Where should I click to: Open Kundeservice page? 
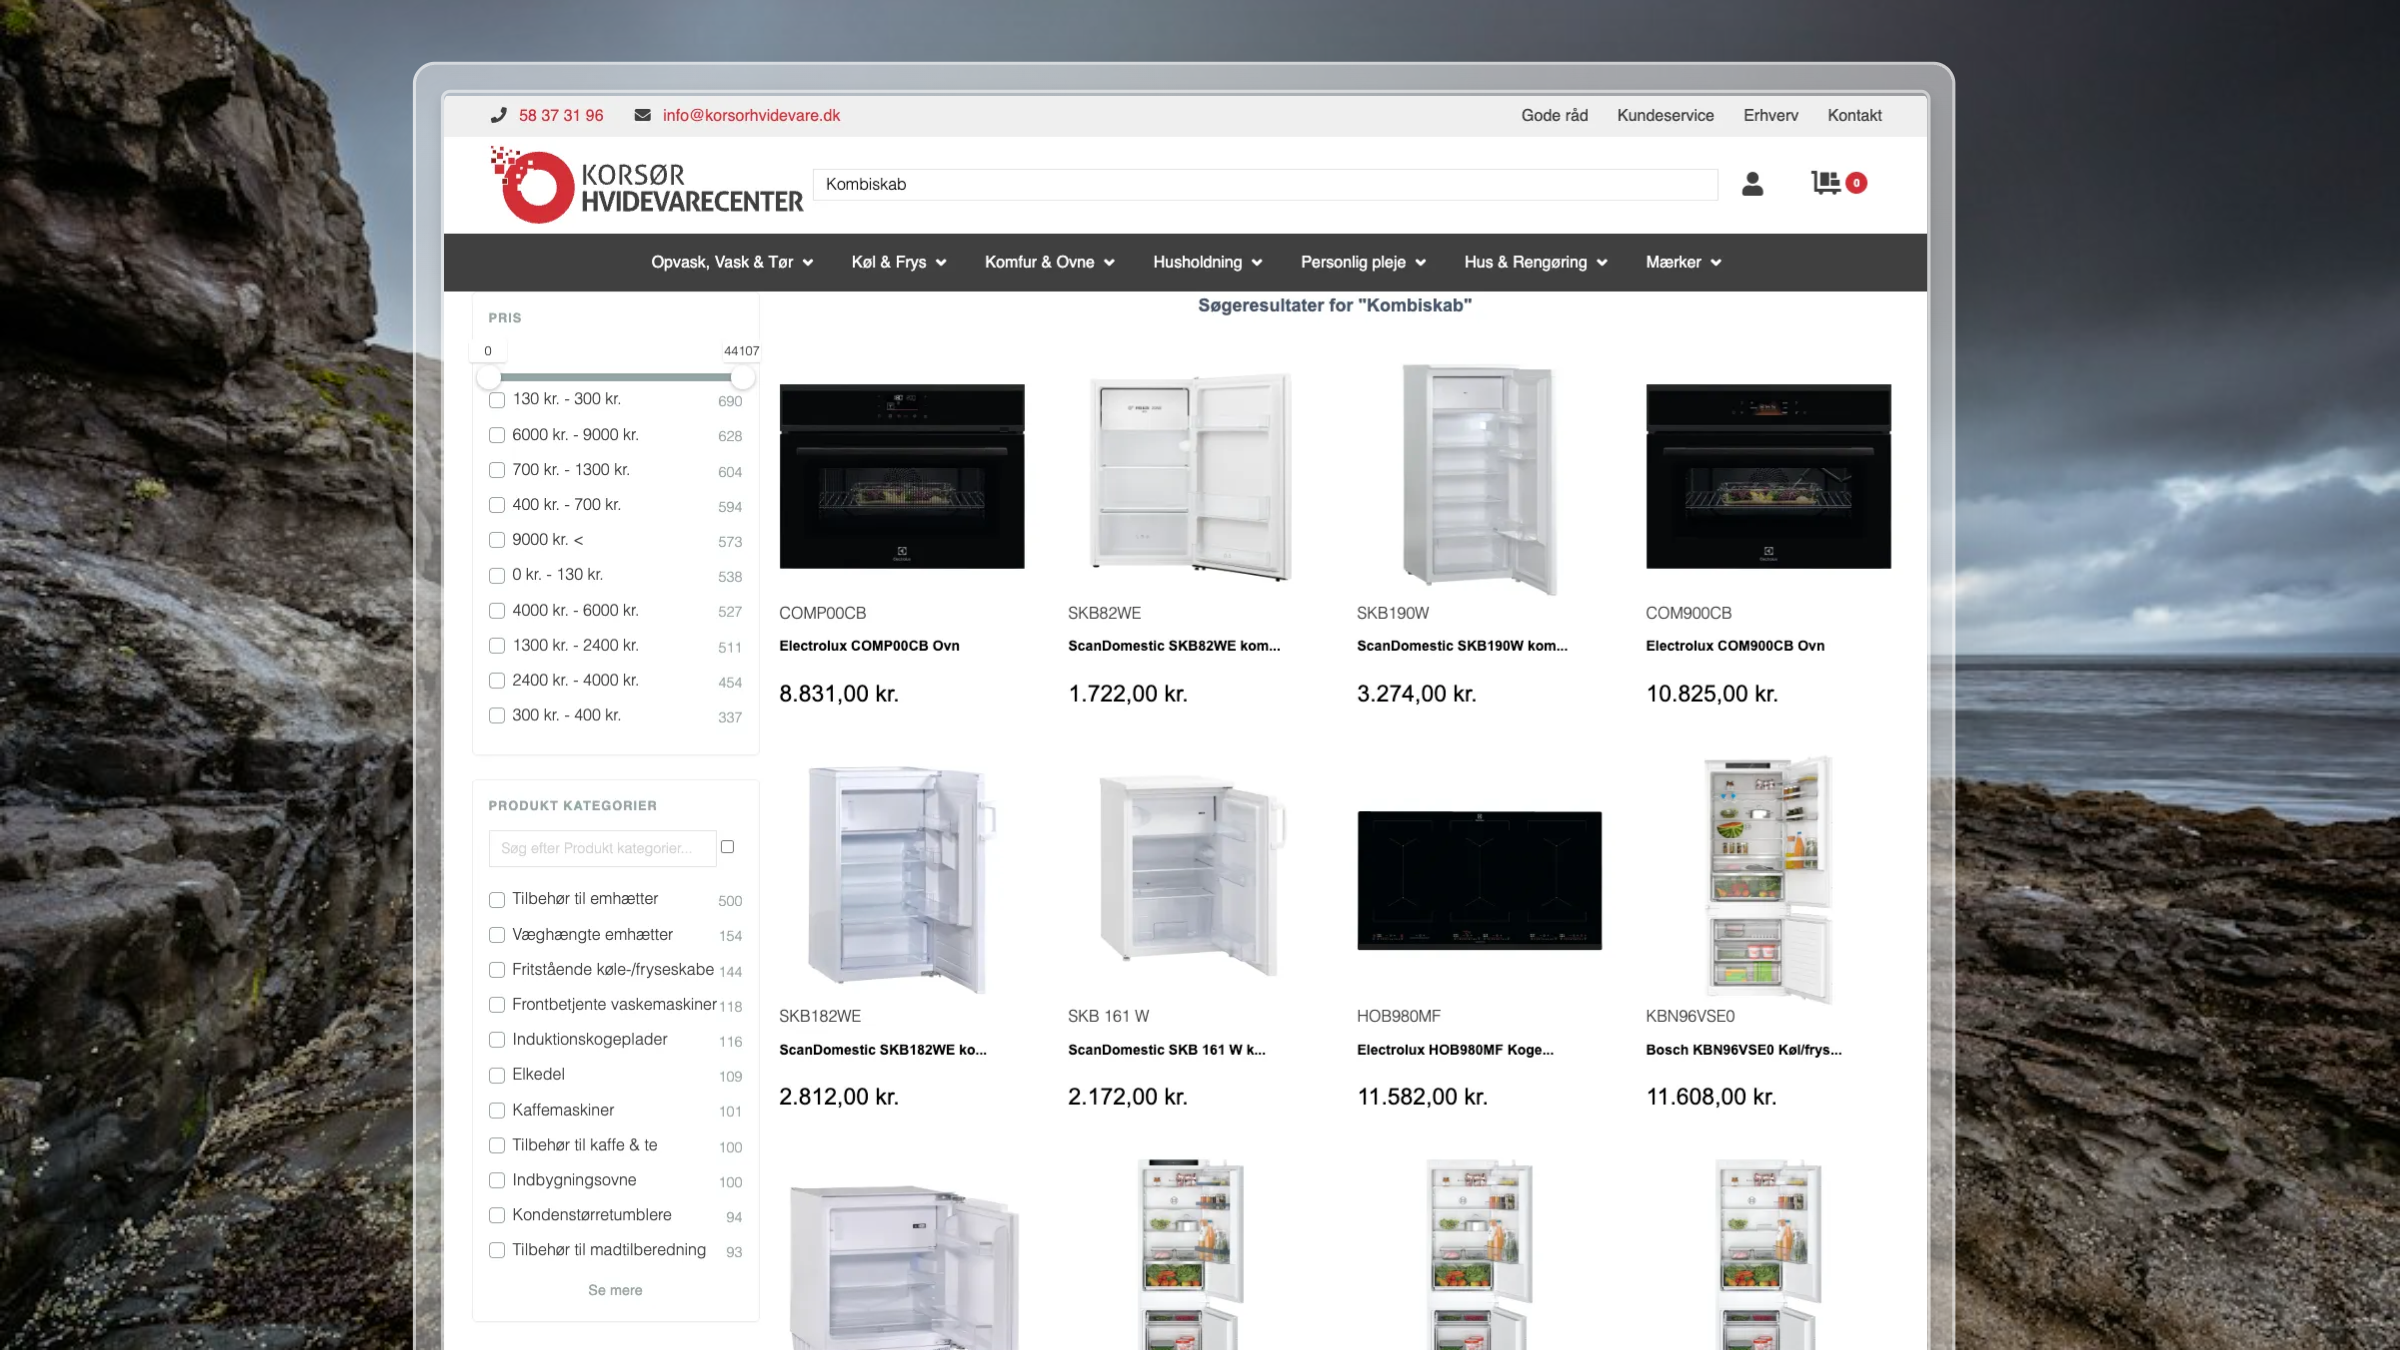pos(1665,116)
